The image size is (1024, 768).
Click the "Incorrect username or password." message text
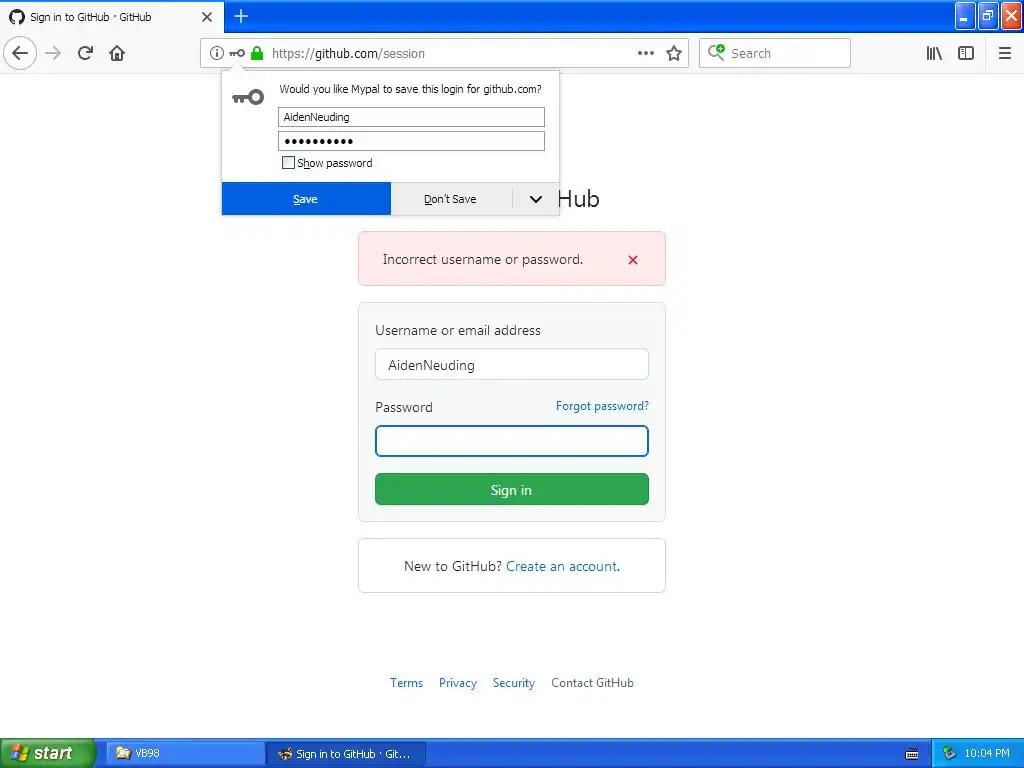pos(483,259)
